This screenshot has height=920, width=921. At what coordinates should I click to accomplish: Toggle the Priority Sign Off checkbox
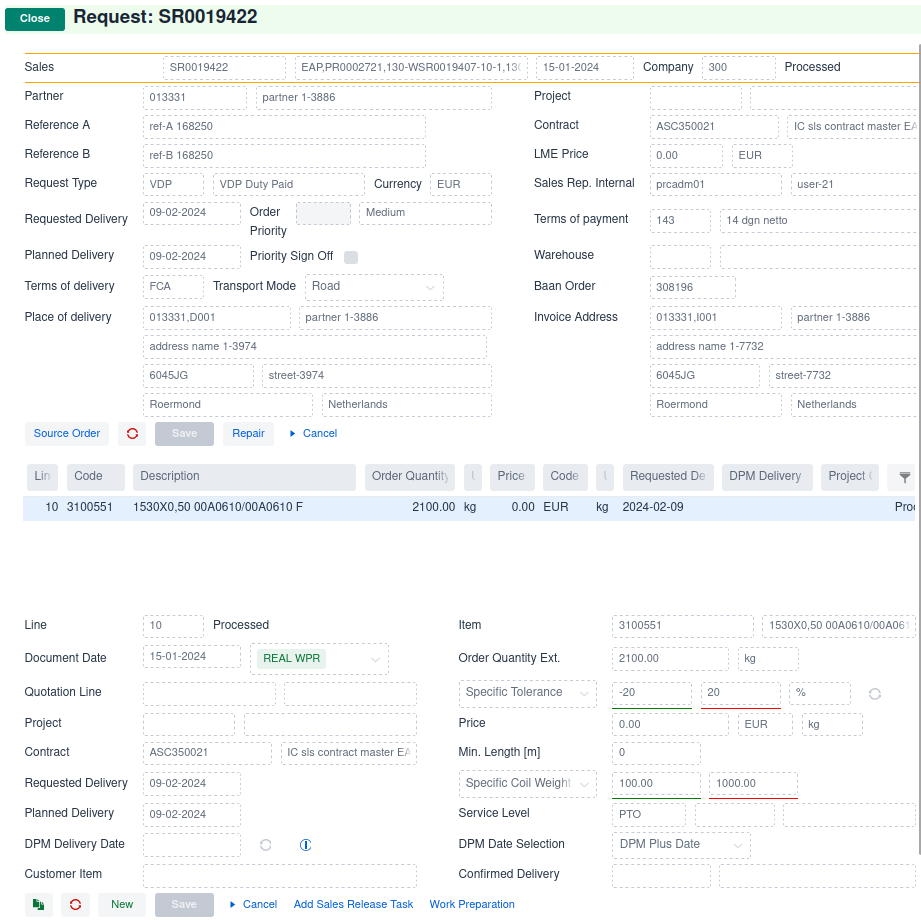click(x=351, y=257)
